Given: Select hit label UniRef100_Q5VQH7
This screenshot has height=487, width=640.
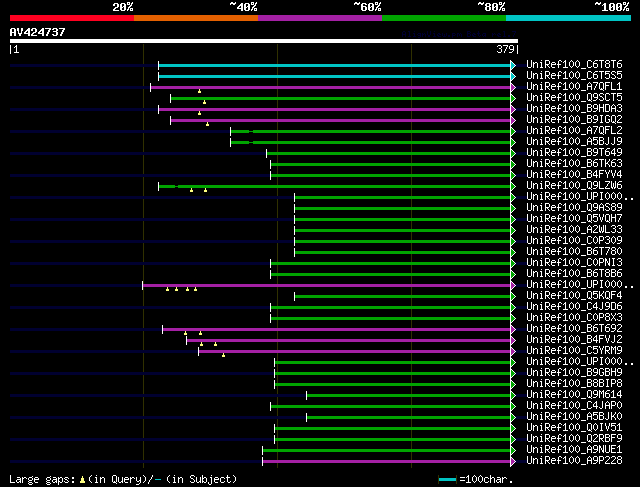Looking at the screenshot, I should (x=574, y=219).
